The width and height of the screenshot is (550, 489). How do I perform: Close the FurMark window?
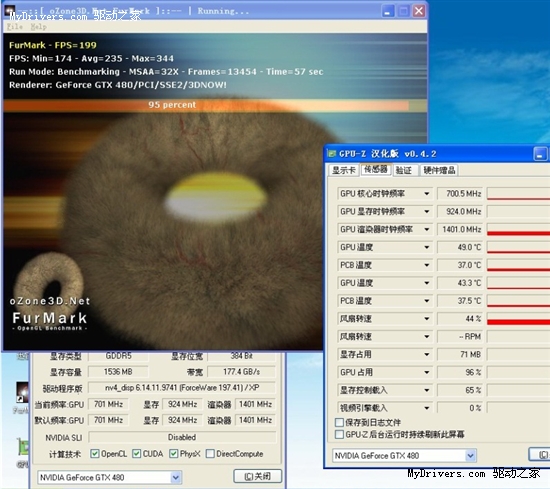click(x=418, y=11)
